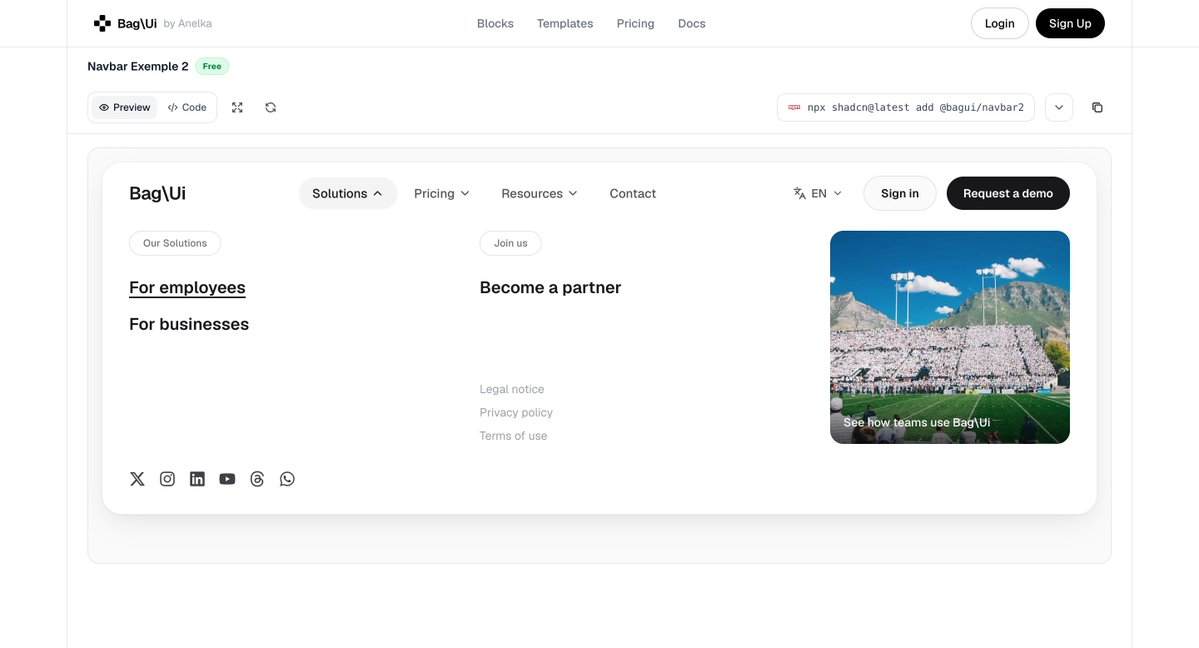Open the Privacy policy link
This screenshot has width=1199, height=648.
[x=516, y=412]
